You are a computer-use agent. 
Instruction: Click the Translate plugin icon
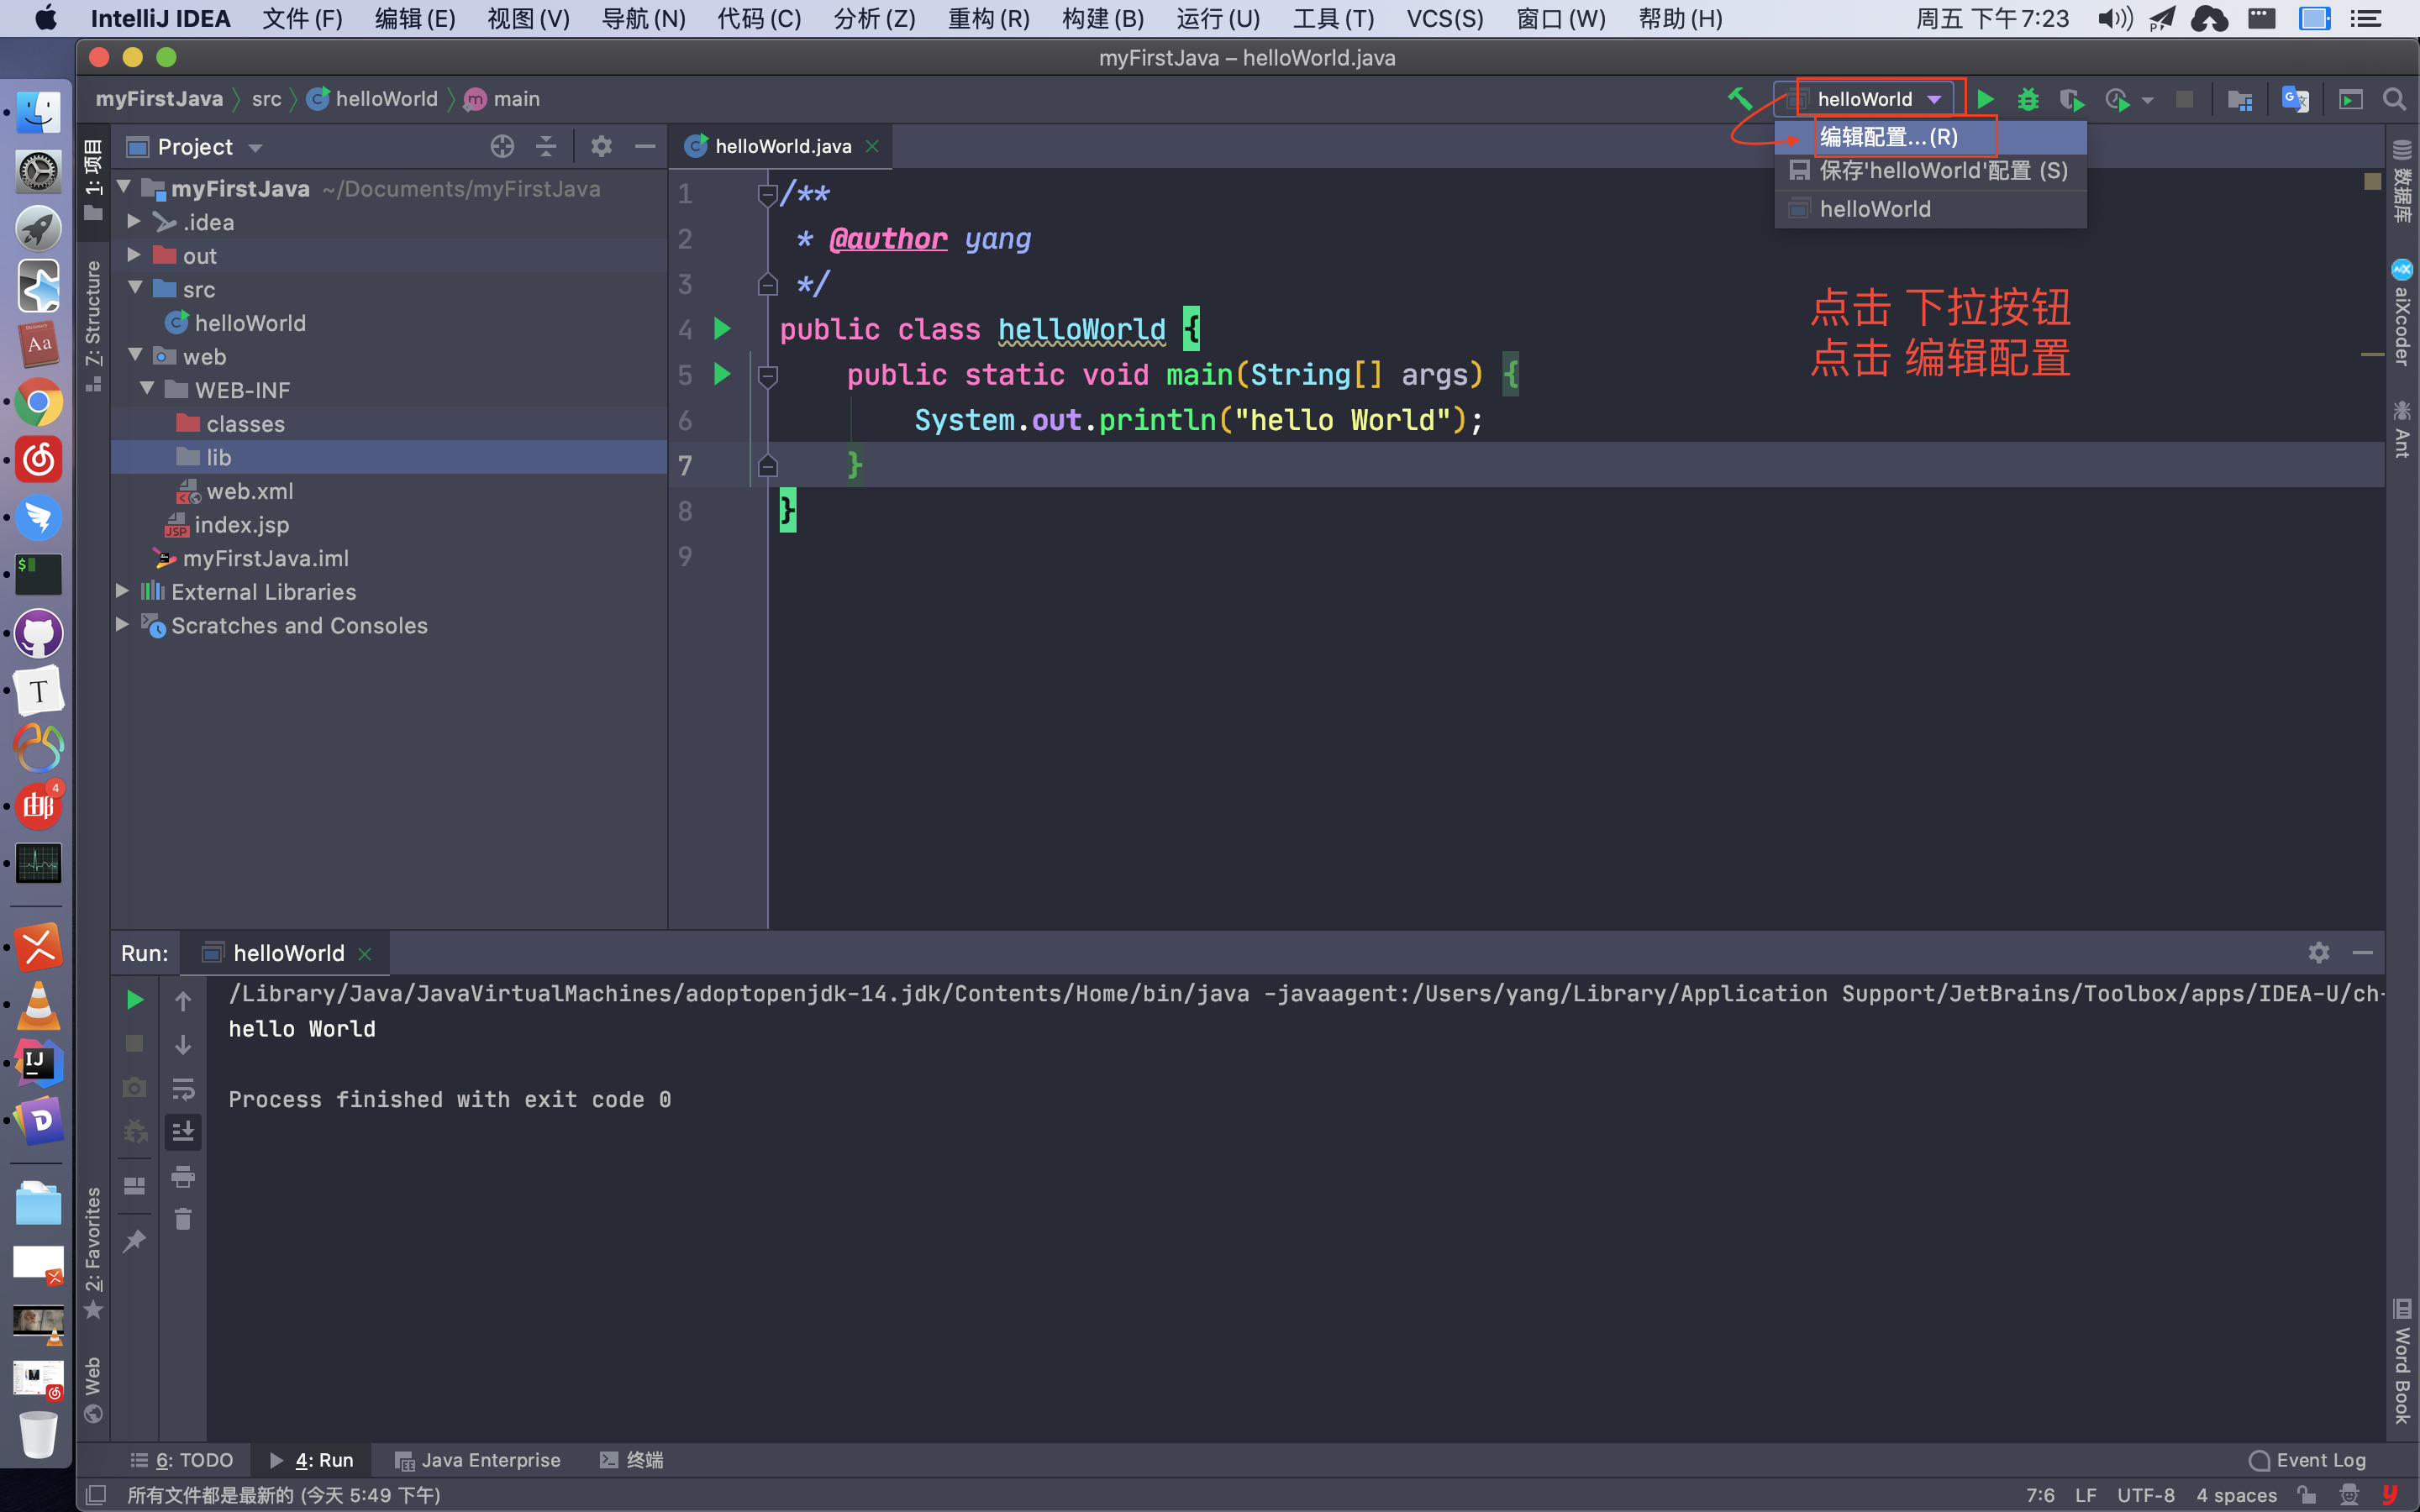(2295, 99)
